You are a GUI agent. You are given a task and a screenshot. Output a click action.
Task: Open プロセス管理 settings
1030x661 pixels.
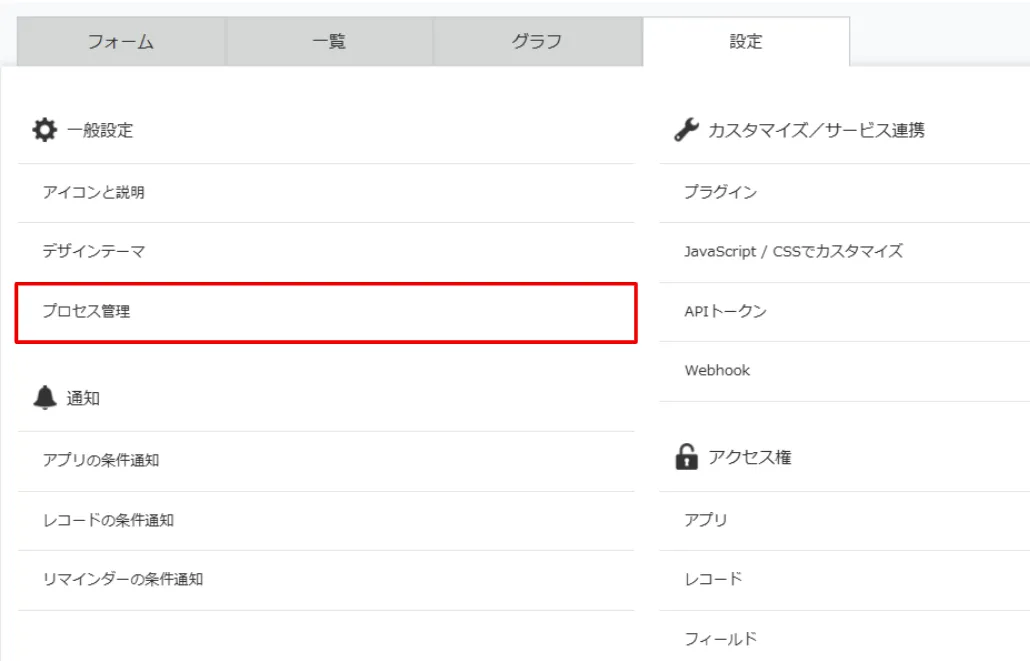tap(86, 312)
